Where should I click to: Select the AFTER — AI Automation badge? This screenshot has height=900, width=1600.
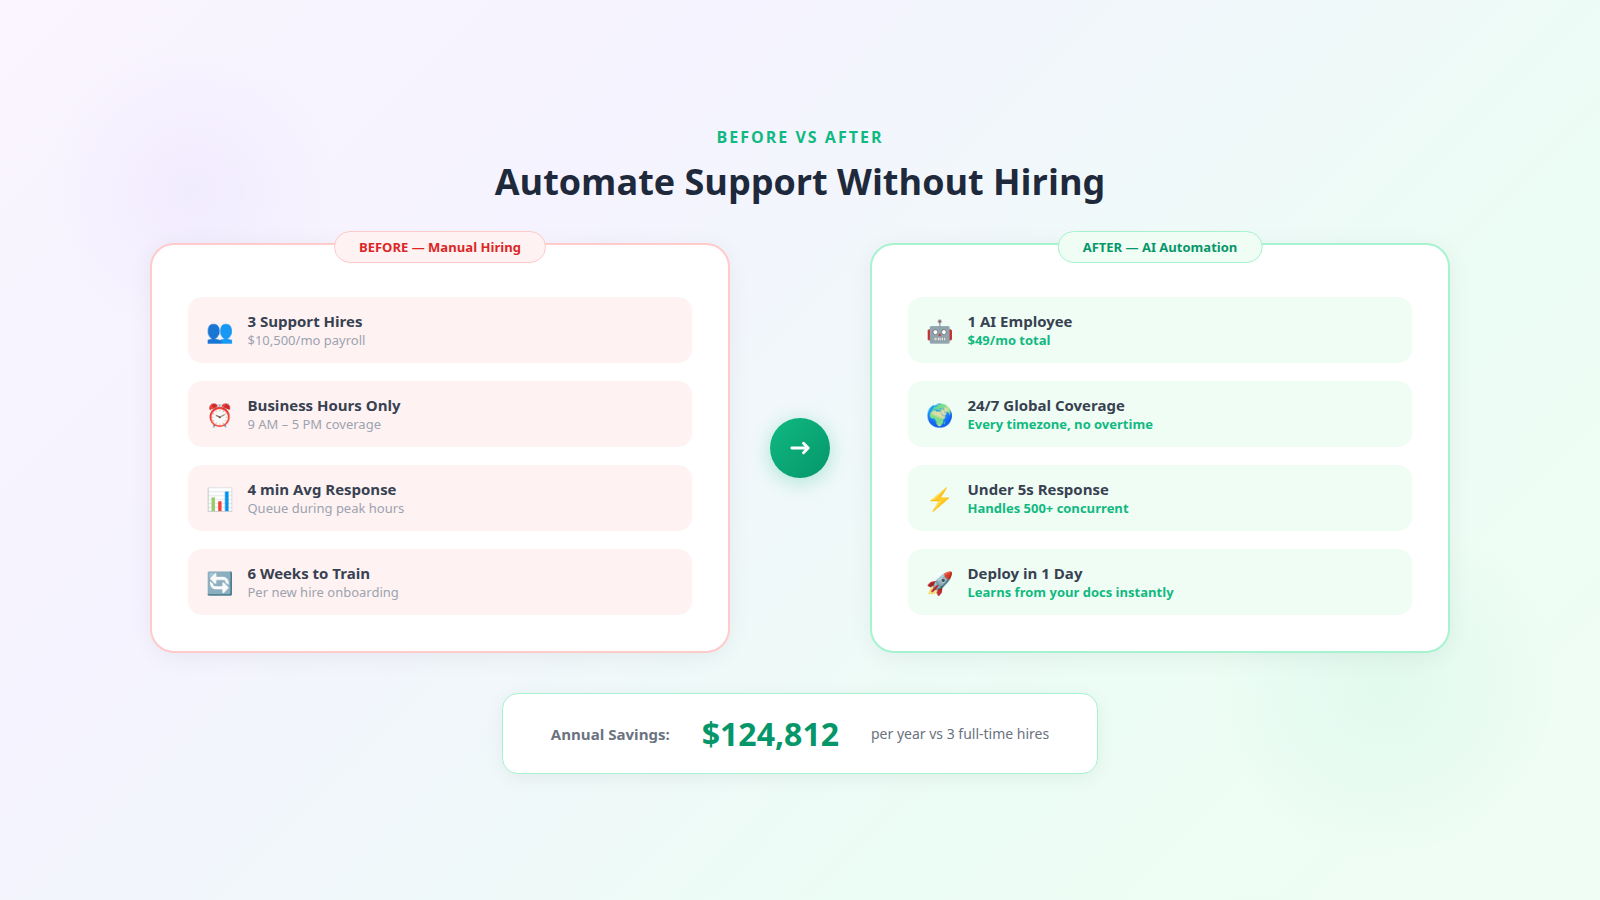(x=1160, y=247)
